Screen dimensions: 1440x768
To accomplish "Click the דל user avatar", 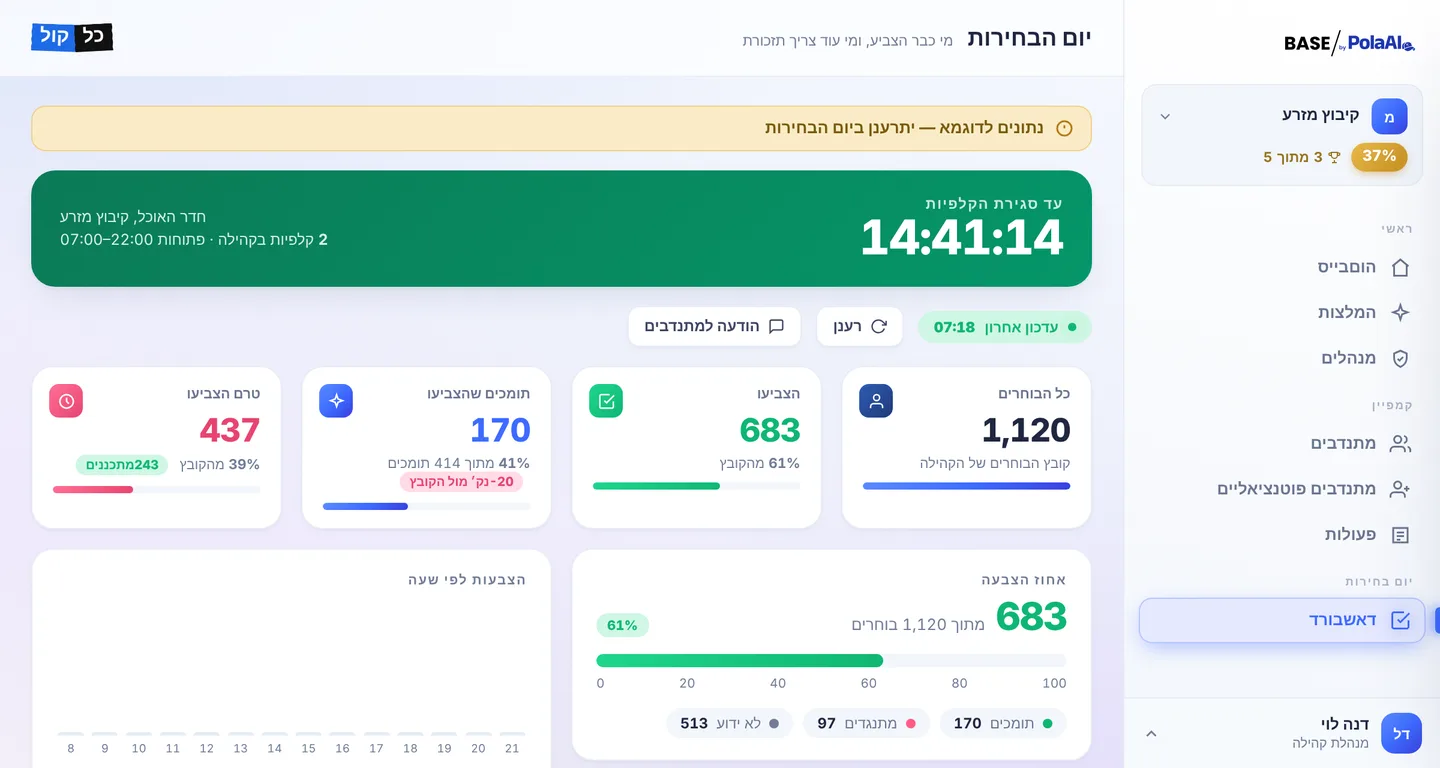I will tap(1401, 733).
